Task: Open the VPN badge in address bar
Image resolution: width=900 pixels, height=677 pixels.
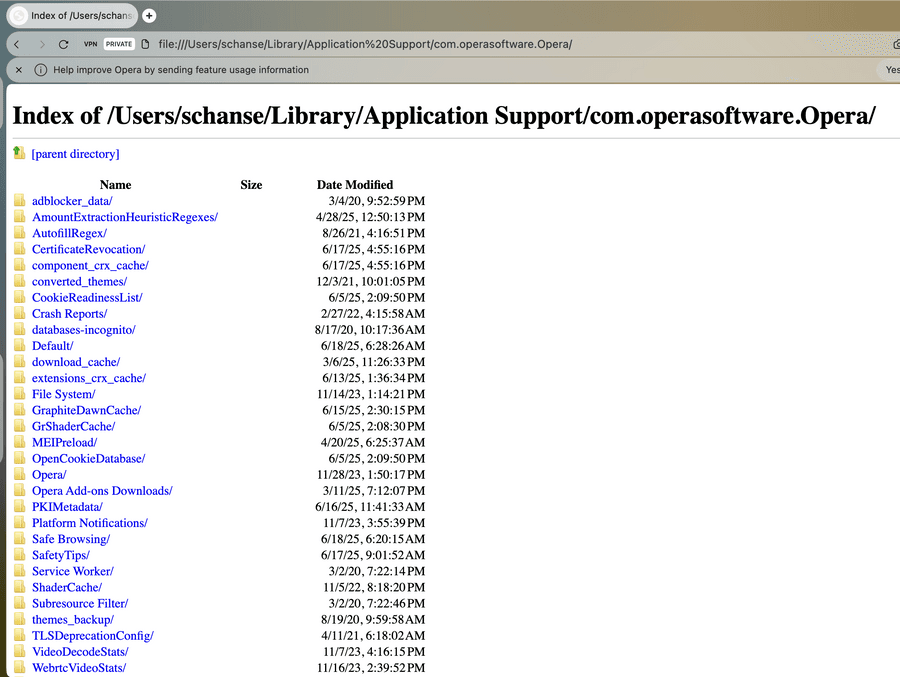Action: click(x=90, y=44)
